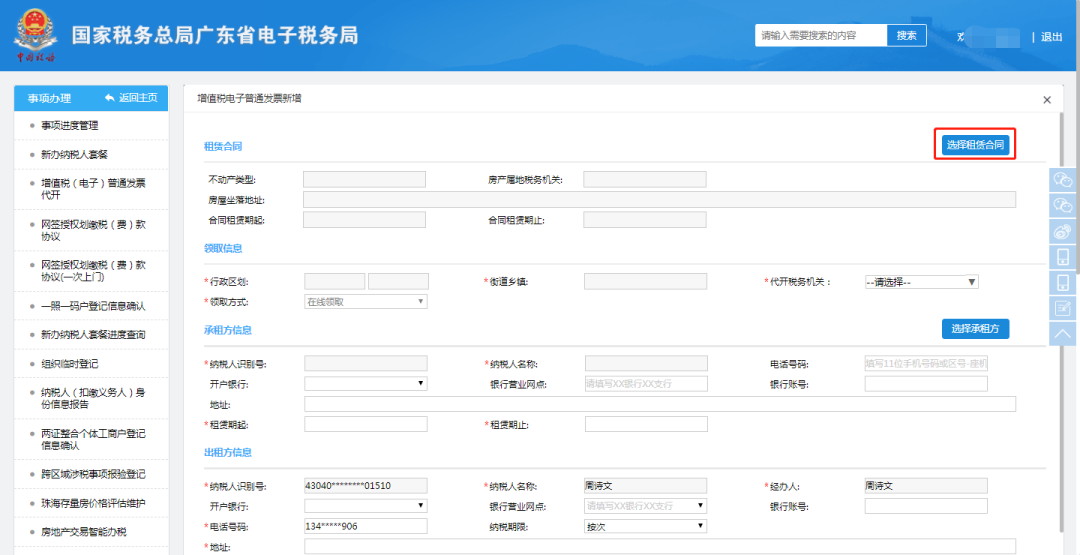Screen dimensions: 1080x555
Task: Expand the lessor's 开户银行 dropdown
Action: click(x=366, y=506)
